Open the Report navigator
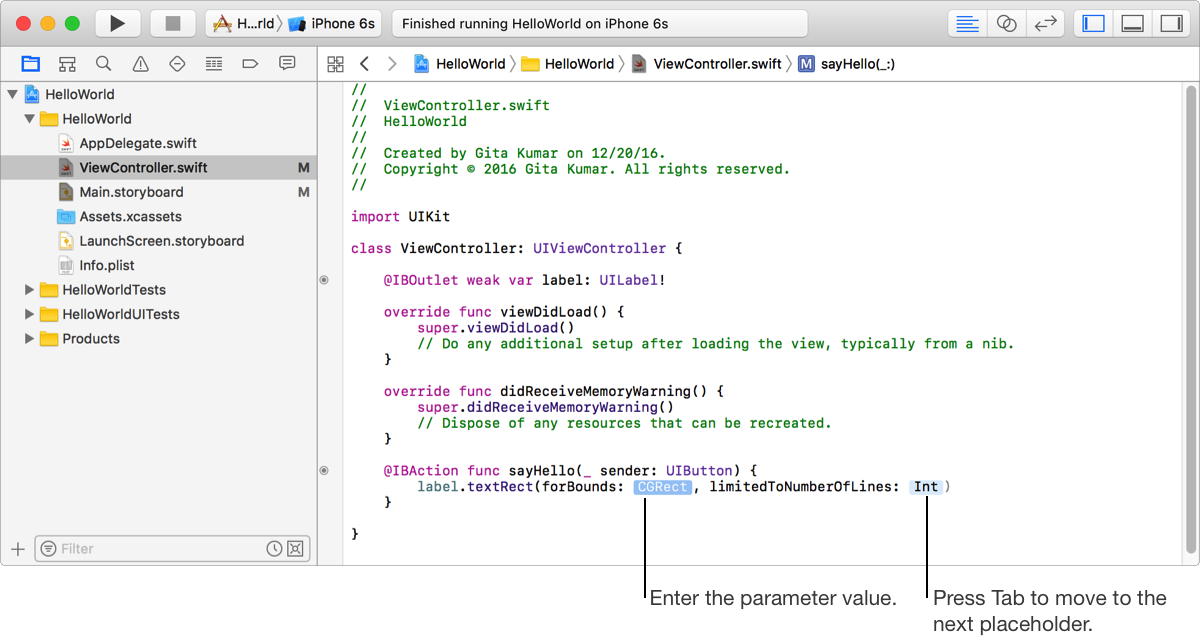Screen dimensions: 1200x642 coord(287,63)
